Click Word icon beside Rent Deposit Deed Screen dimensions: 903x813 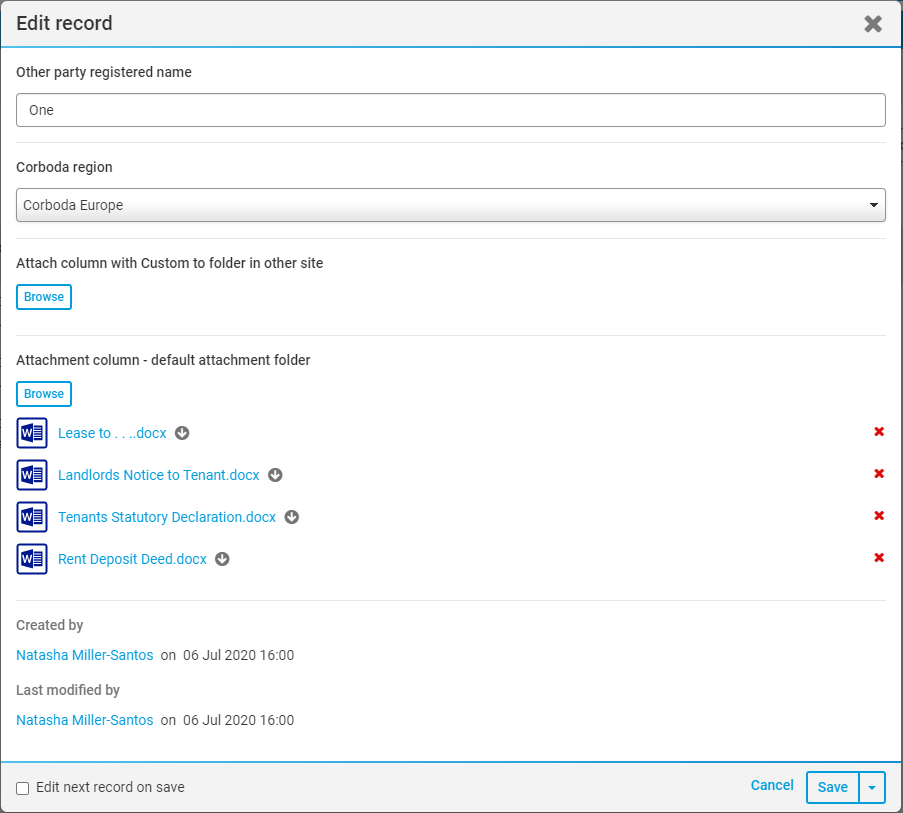[32, 559]
